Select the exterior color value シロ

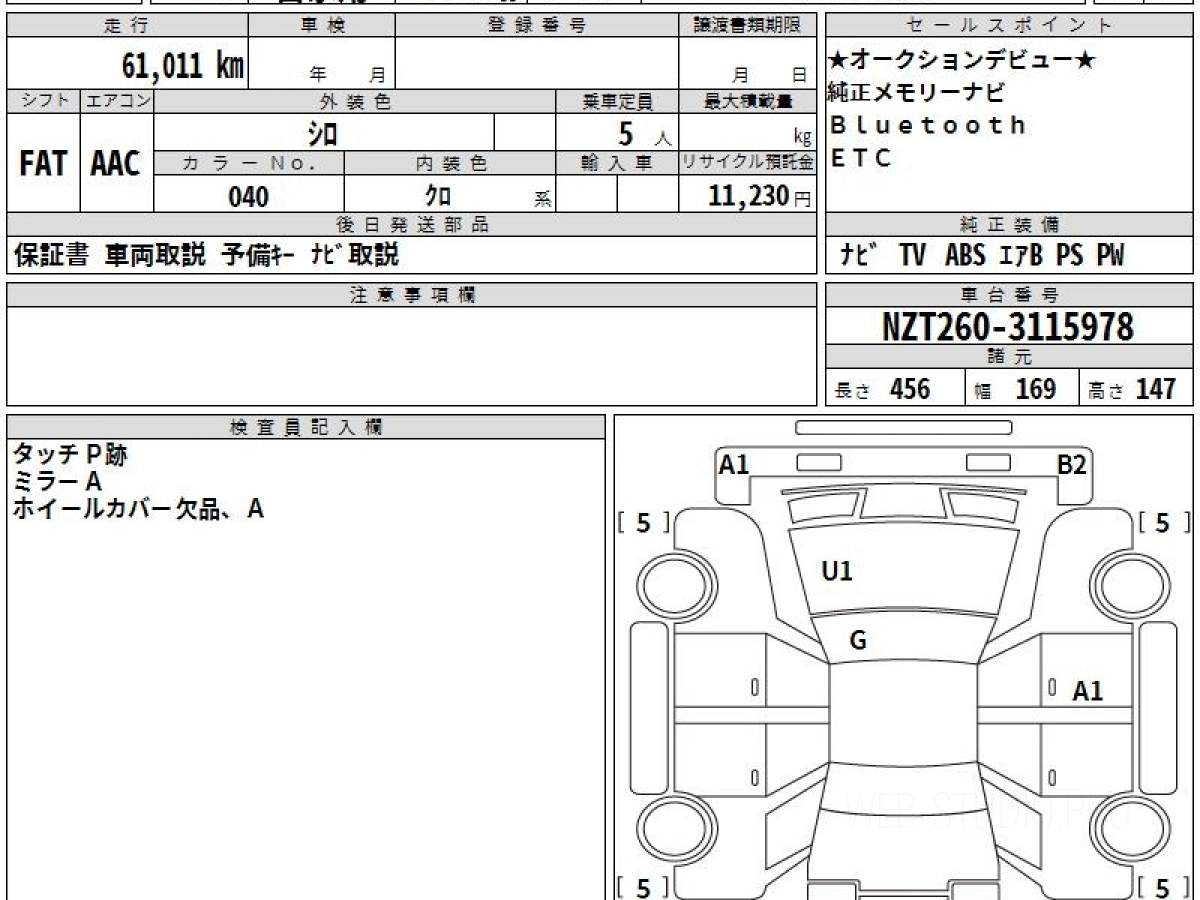point(322,132)
